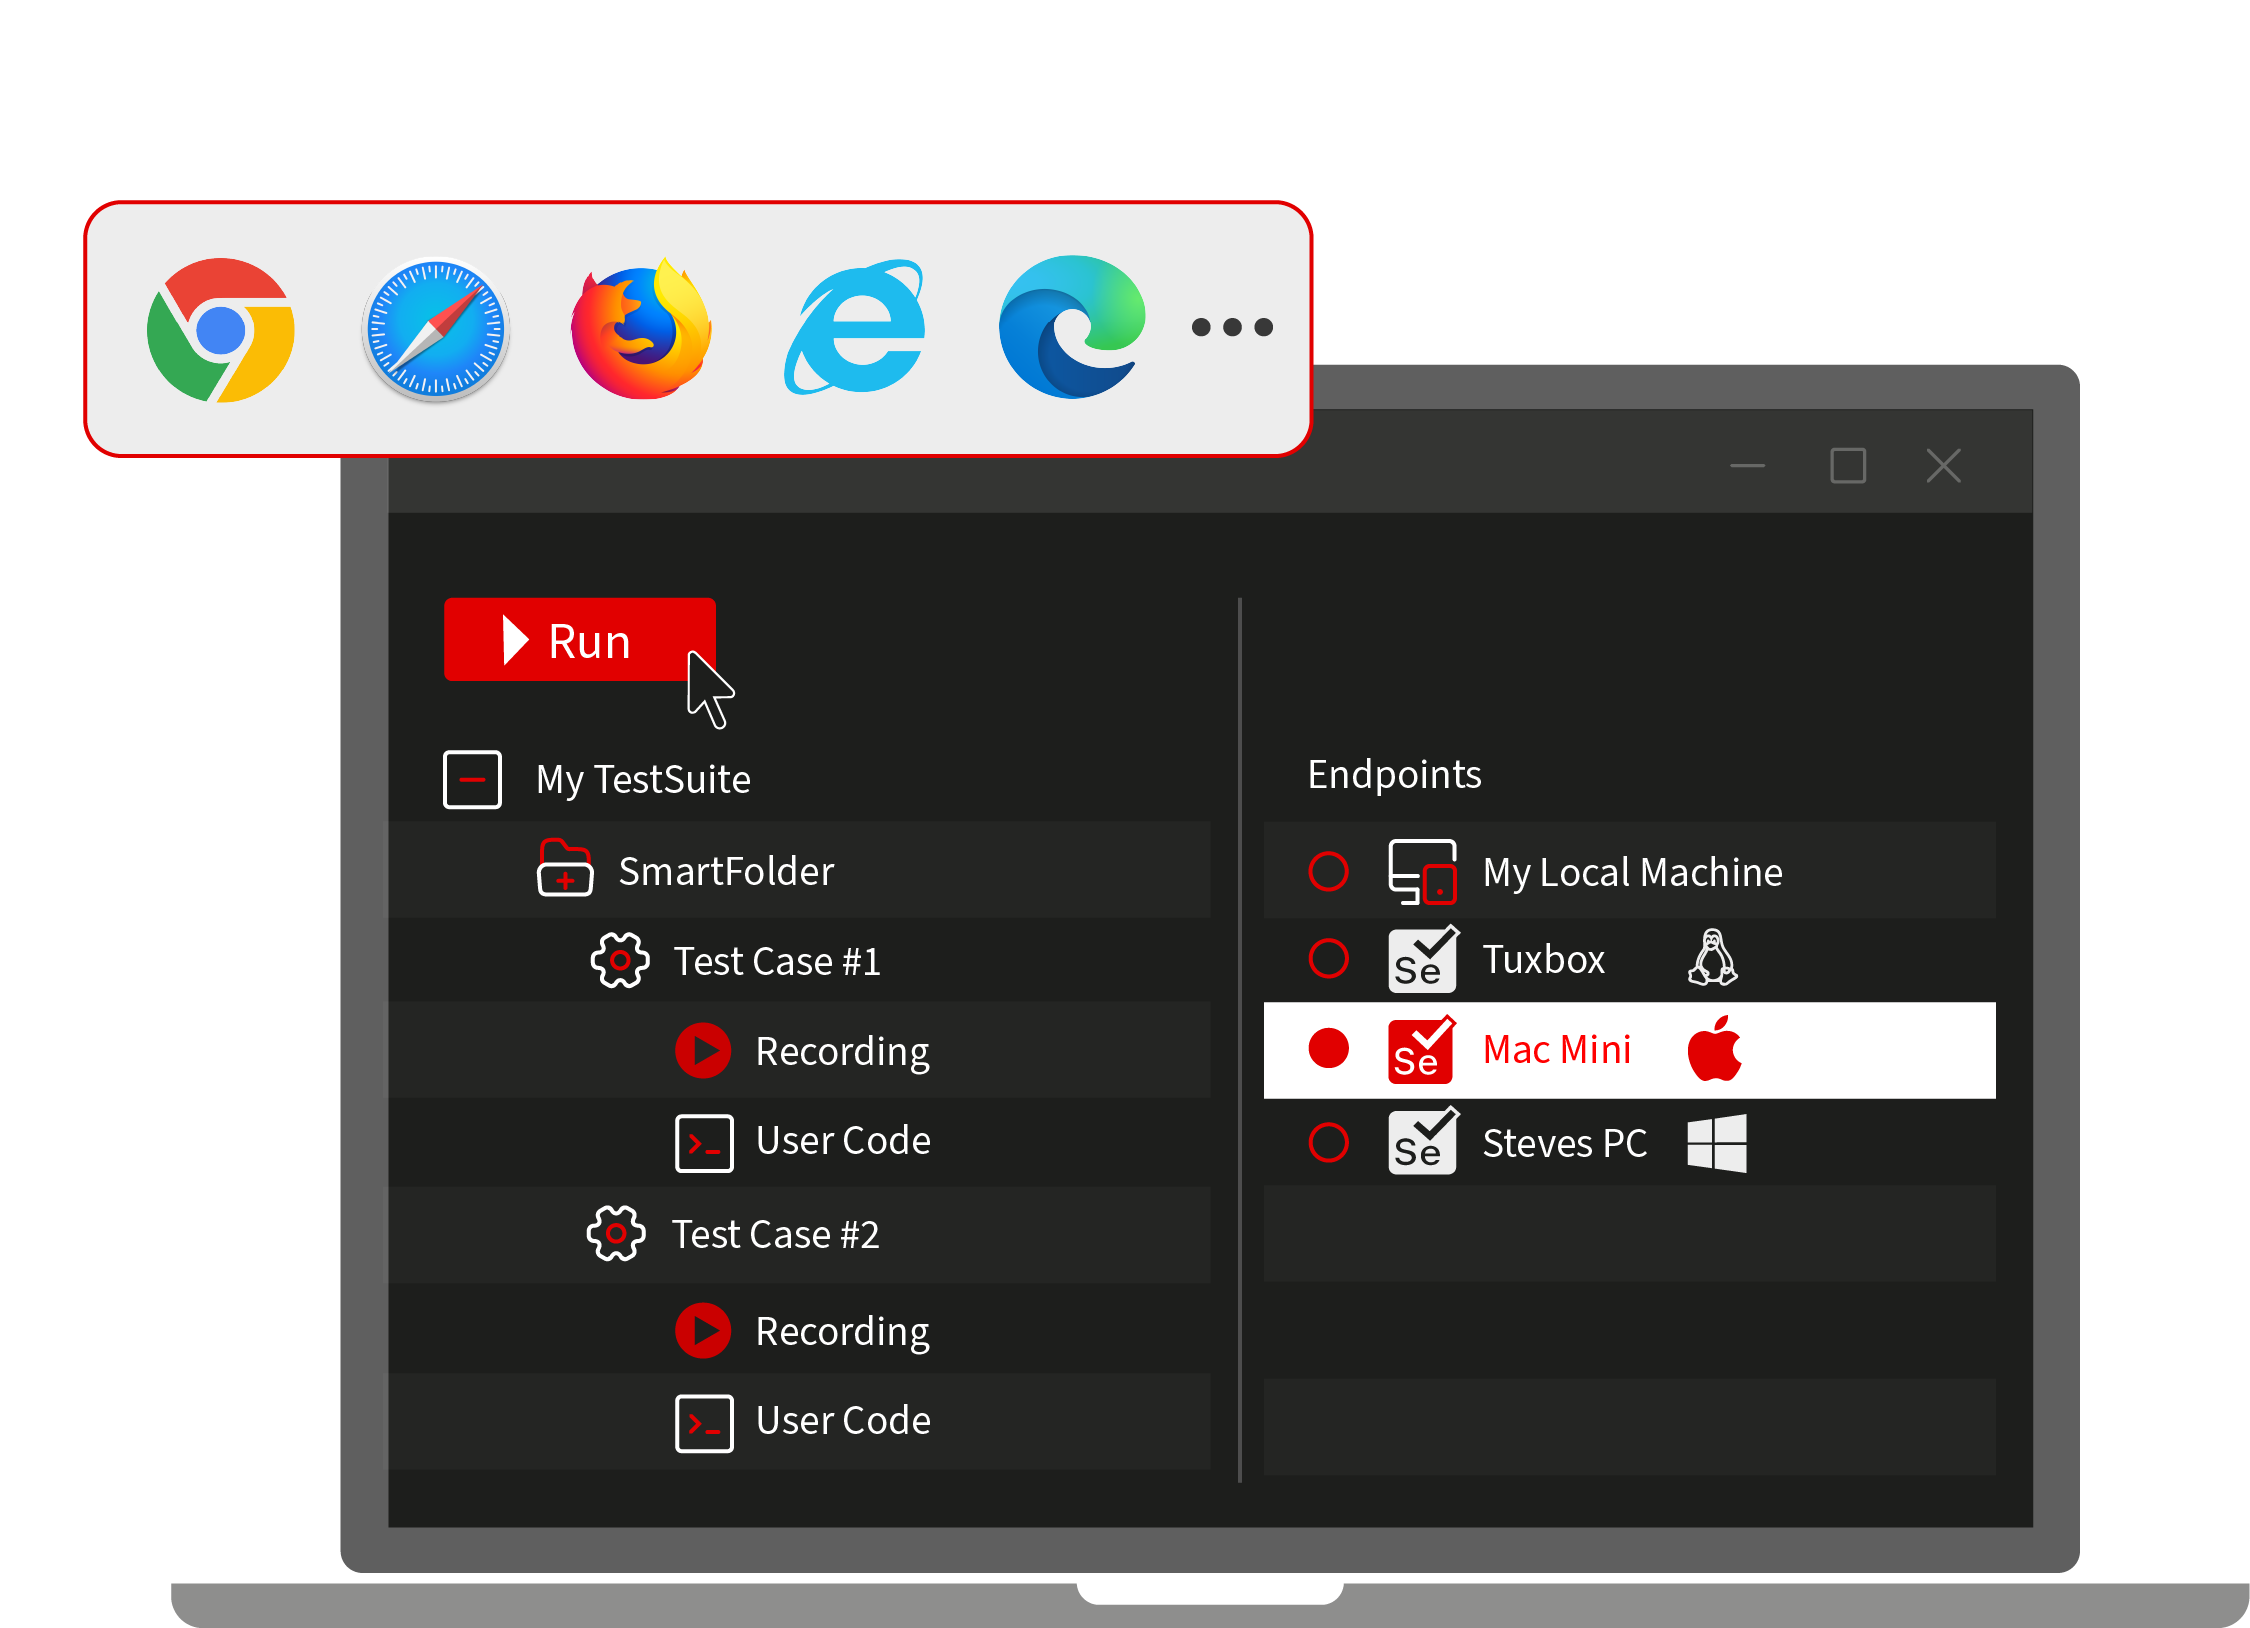Click 'User Code' text under Test Case #2
The width and height of the screenshot is (2250, 1628).
(x=843, y=1420)
